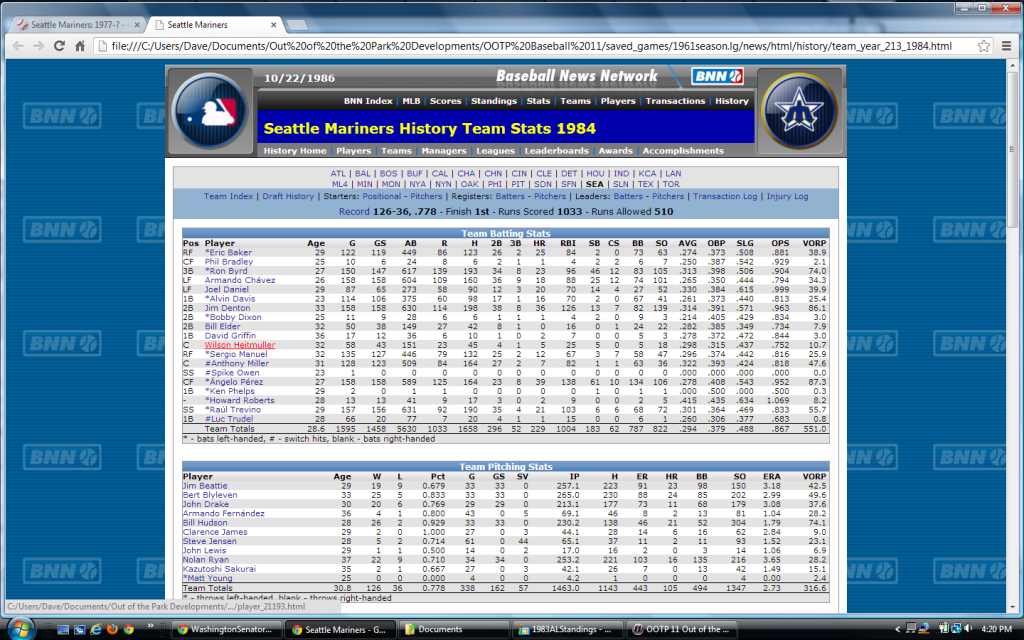Go to Standings in the BNN menu
Viewport: 1024px width, 640px height.
(494, 101)
